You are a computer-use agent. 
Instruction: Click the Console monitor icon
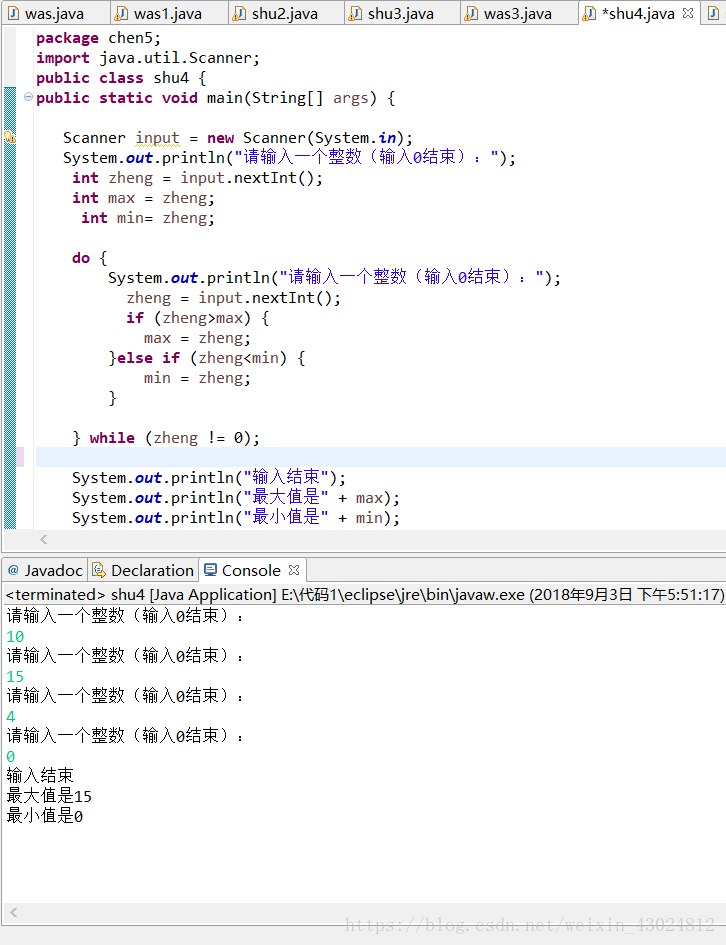click(x=210, y=570)
